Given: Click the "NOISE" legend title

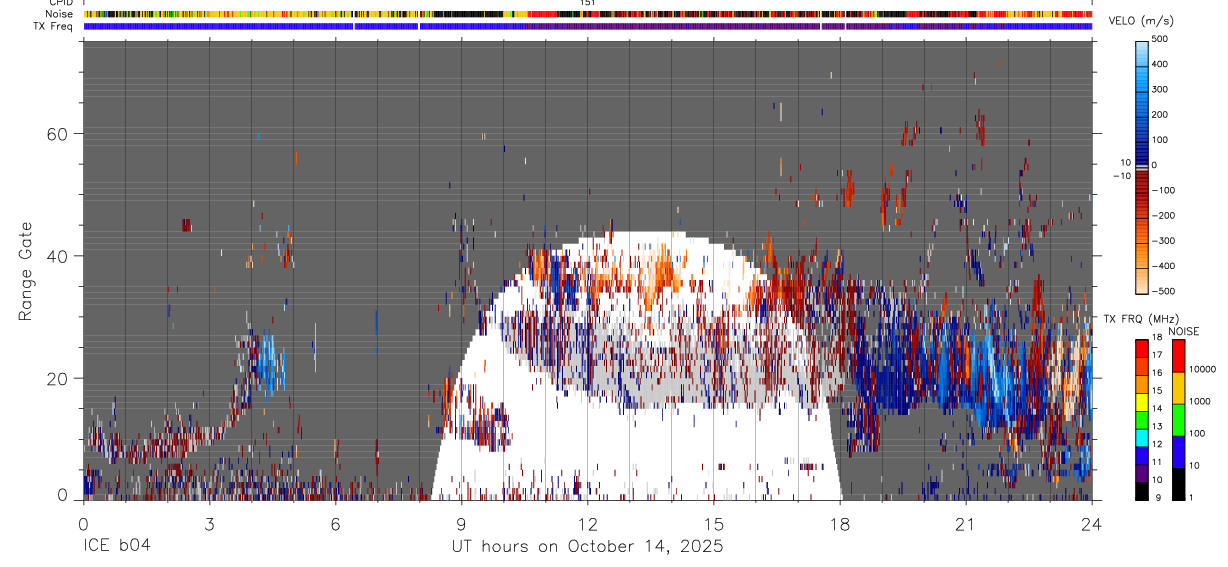Looking at the screenshot, I should 1183,331.
